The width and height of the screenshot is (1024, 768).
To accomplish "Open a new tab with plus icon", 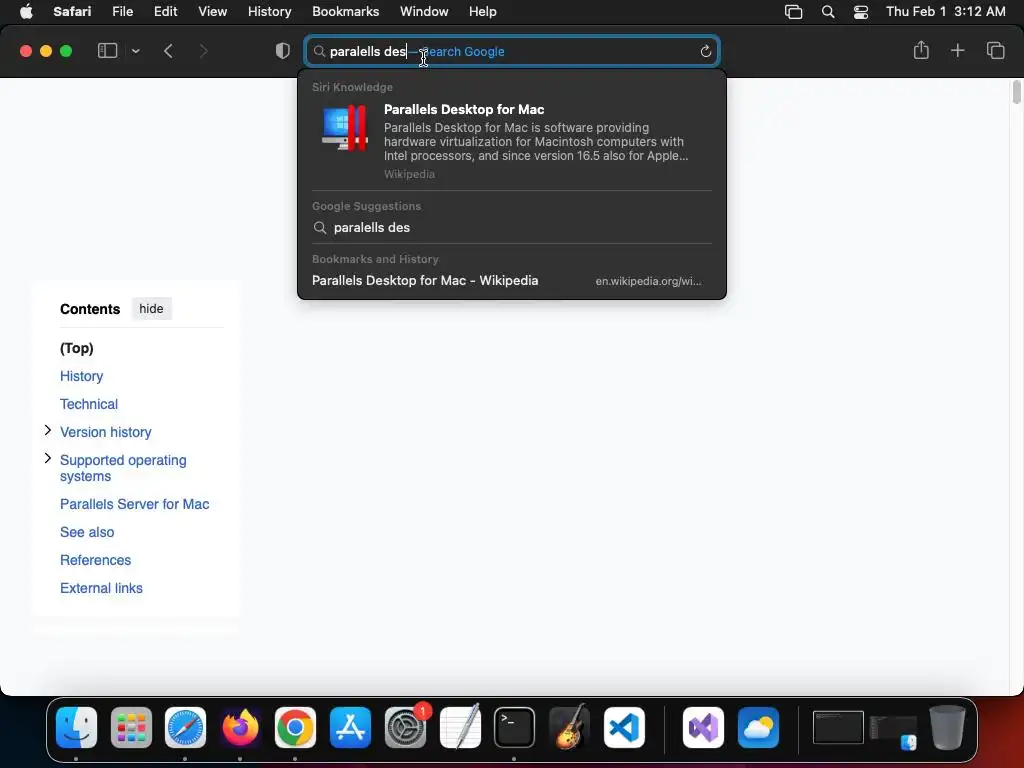I will [957, 50].
